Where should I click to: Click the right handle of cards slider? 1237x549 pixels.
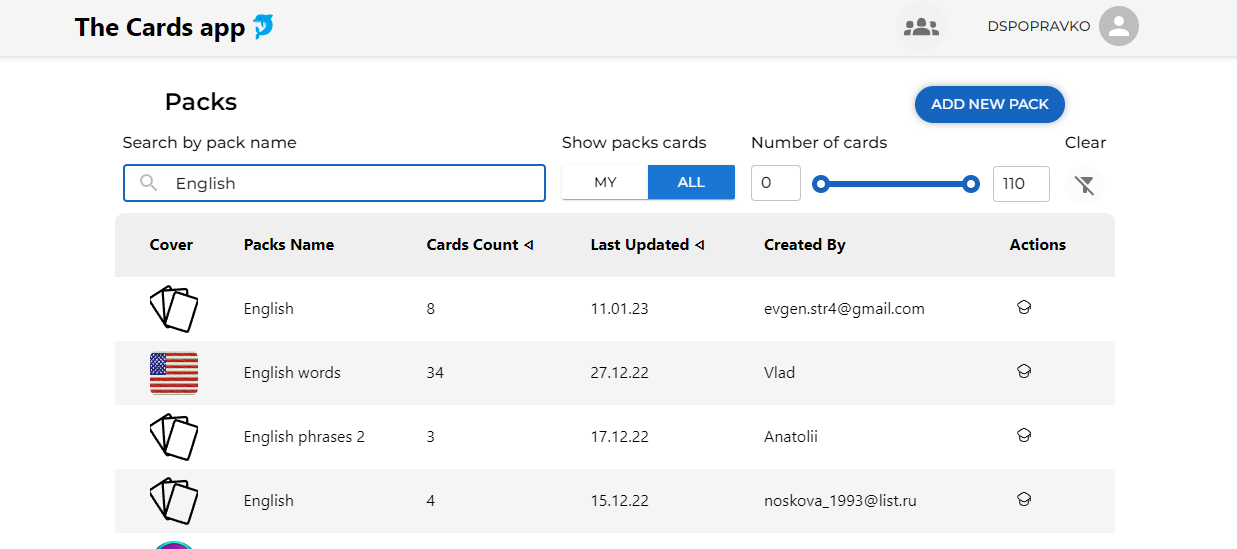pos(970,184)
